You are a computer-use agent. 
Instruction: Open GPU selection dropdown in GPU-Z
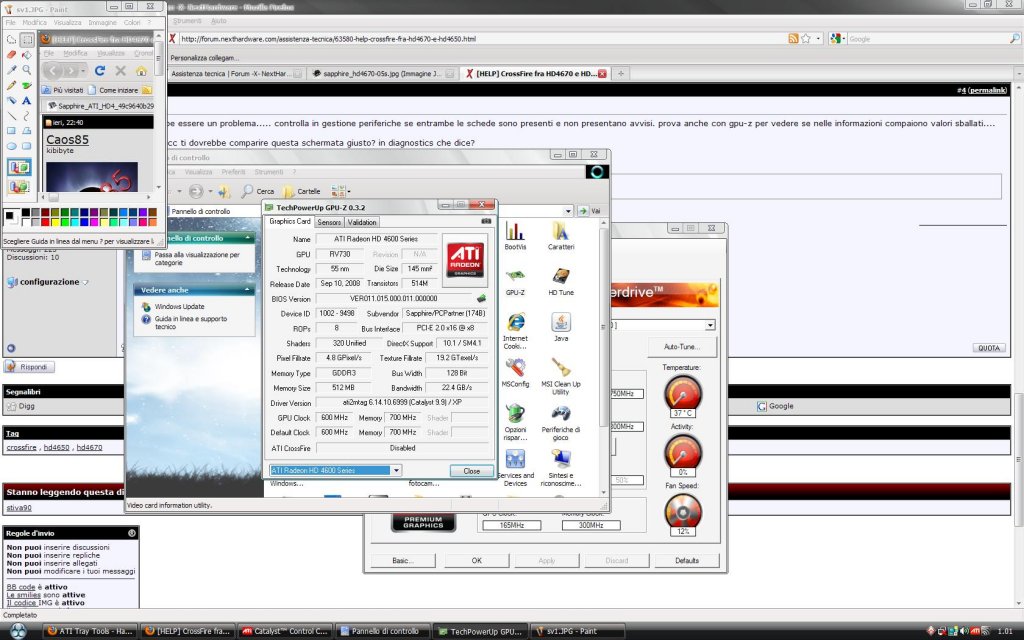coord(395,470)
